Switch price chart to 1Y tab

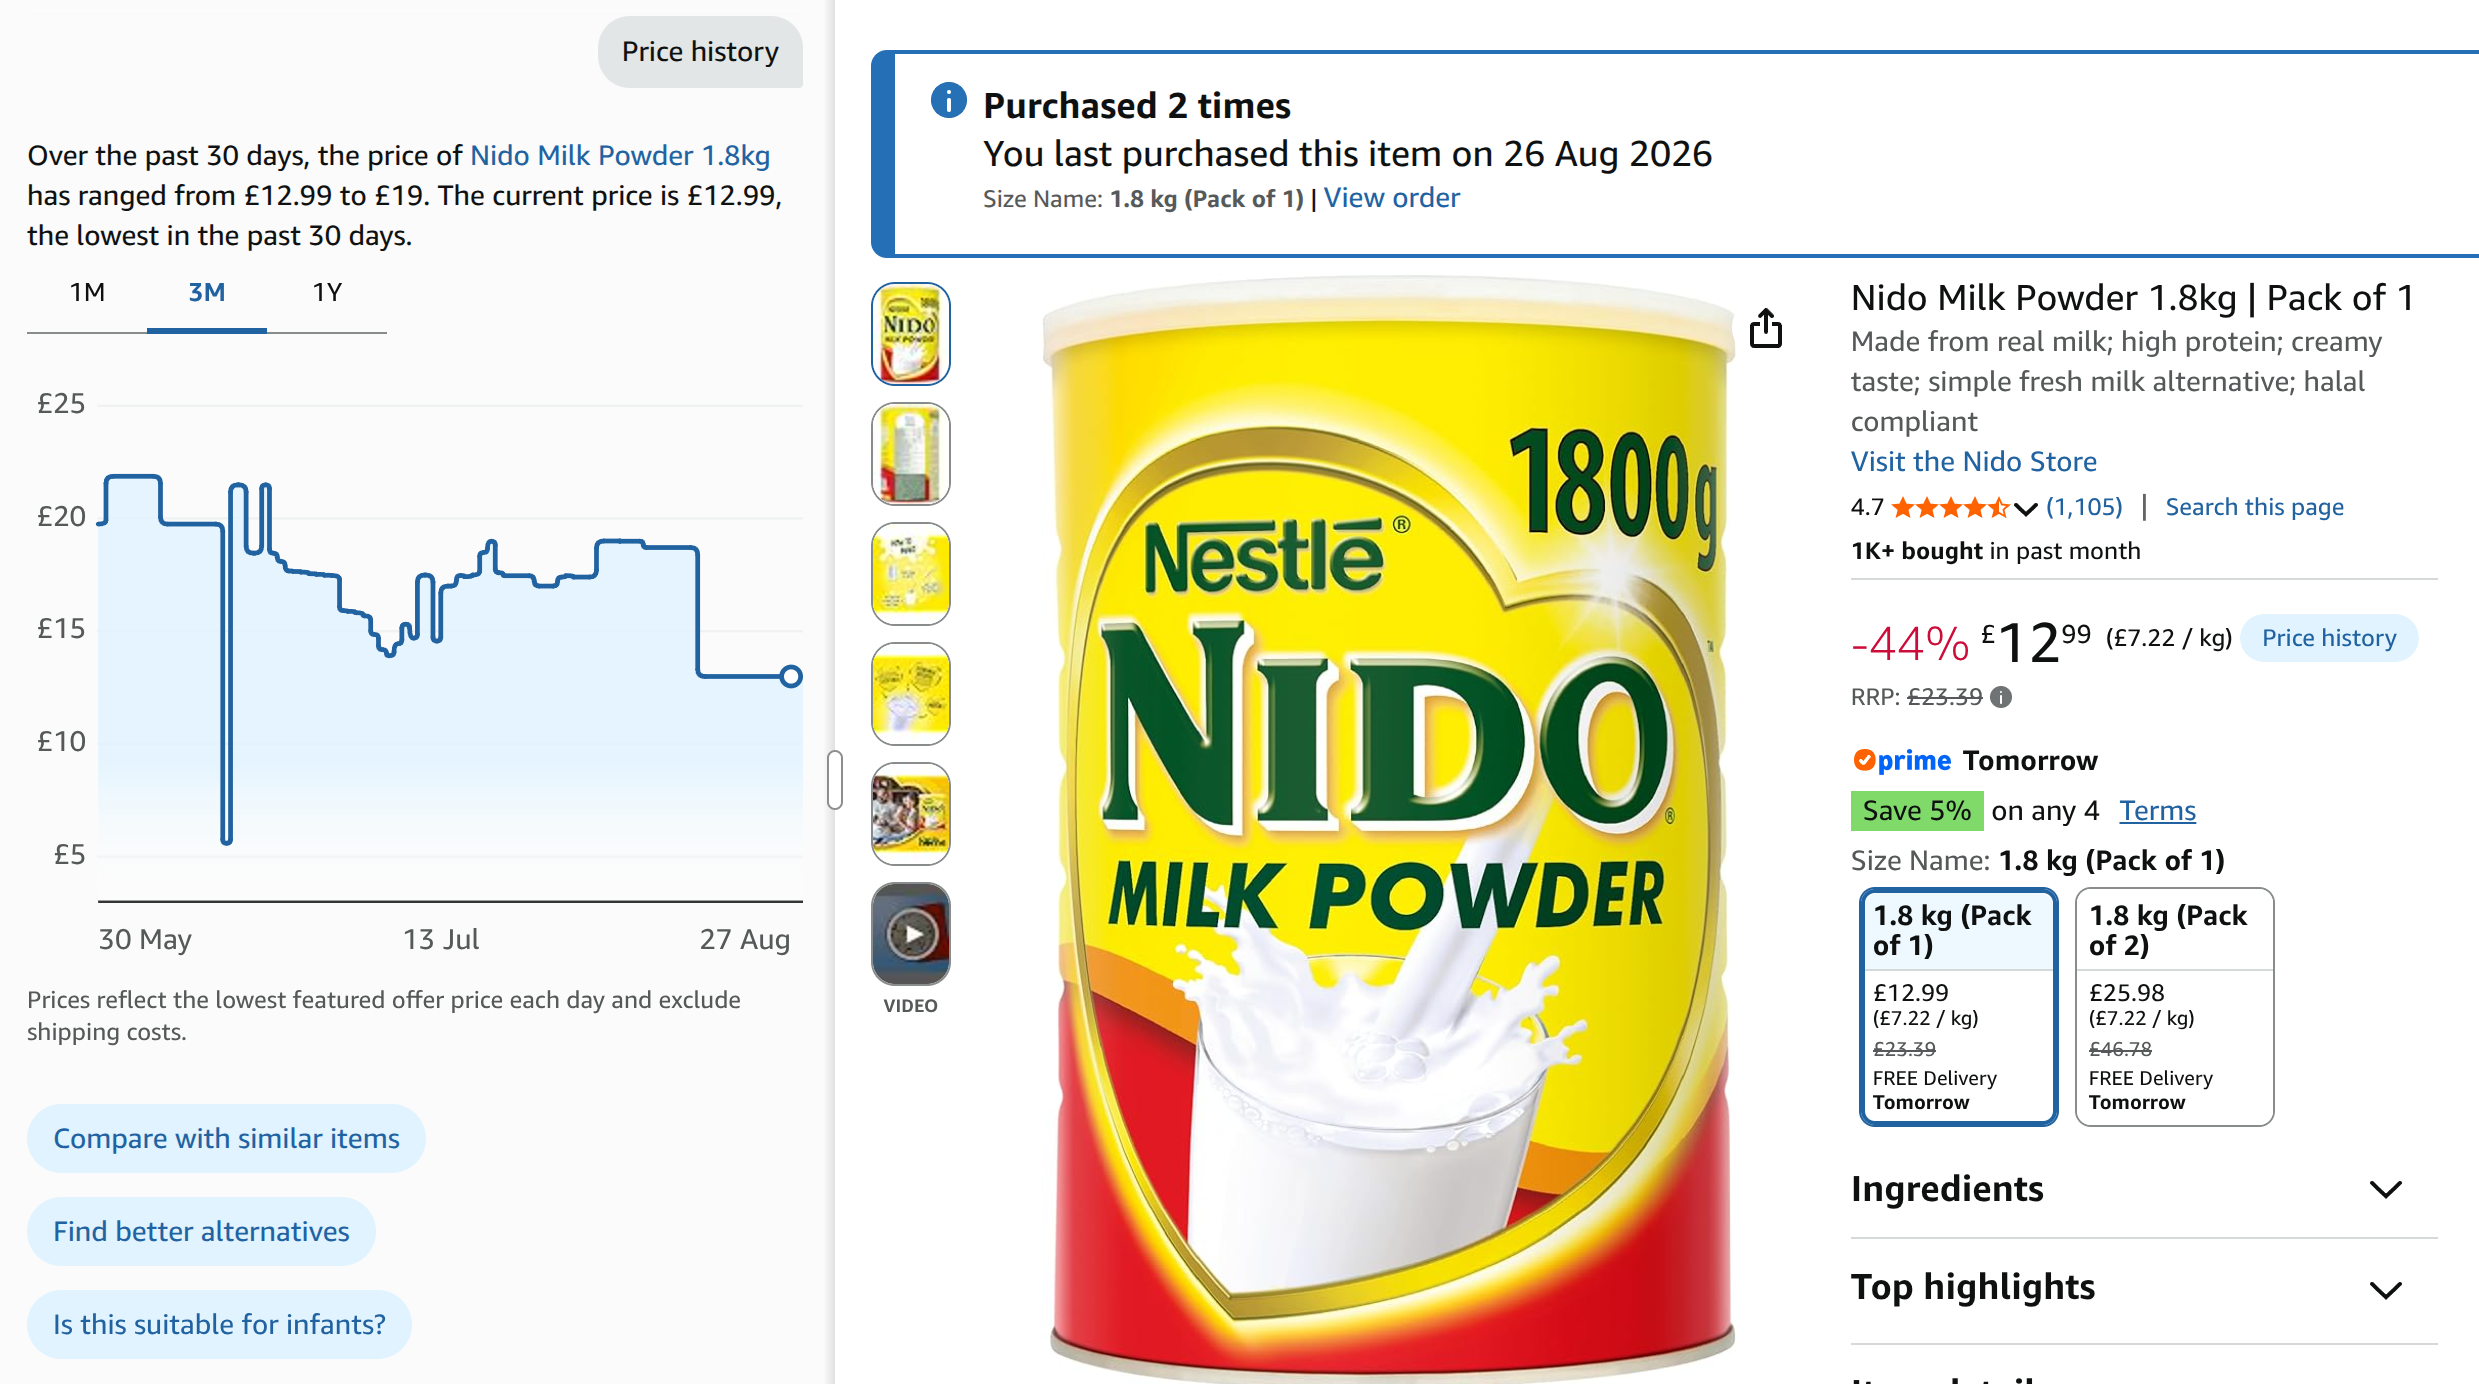click(327, 293)
